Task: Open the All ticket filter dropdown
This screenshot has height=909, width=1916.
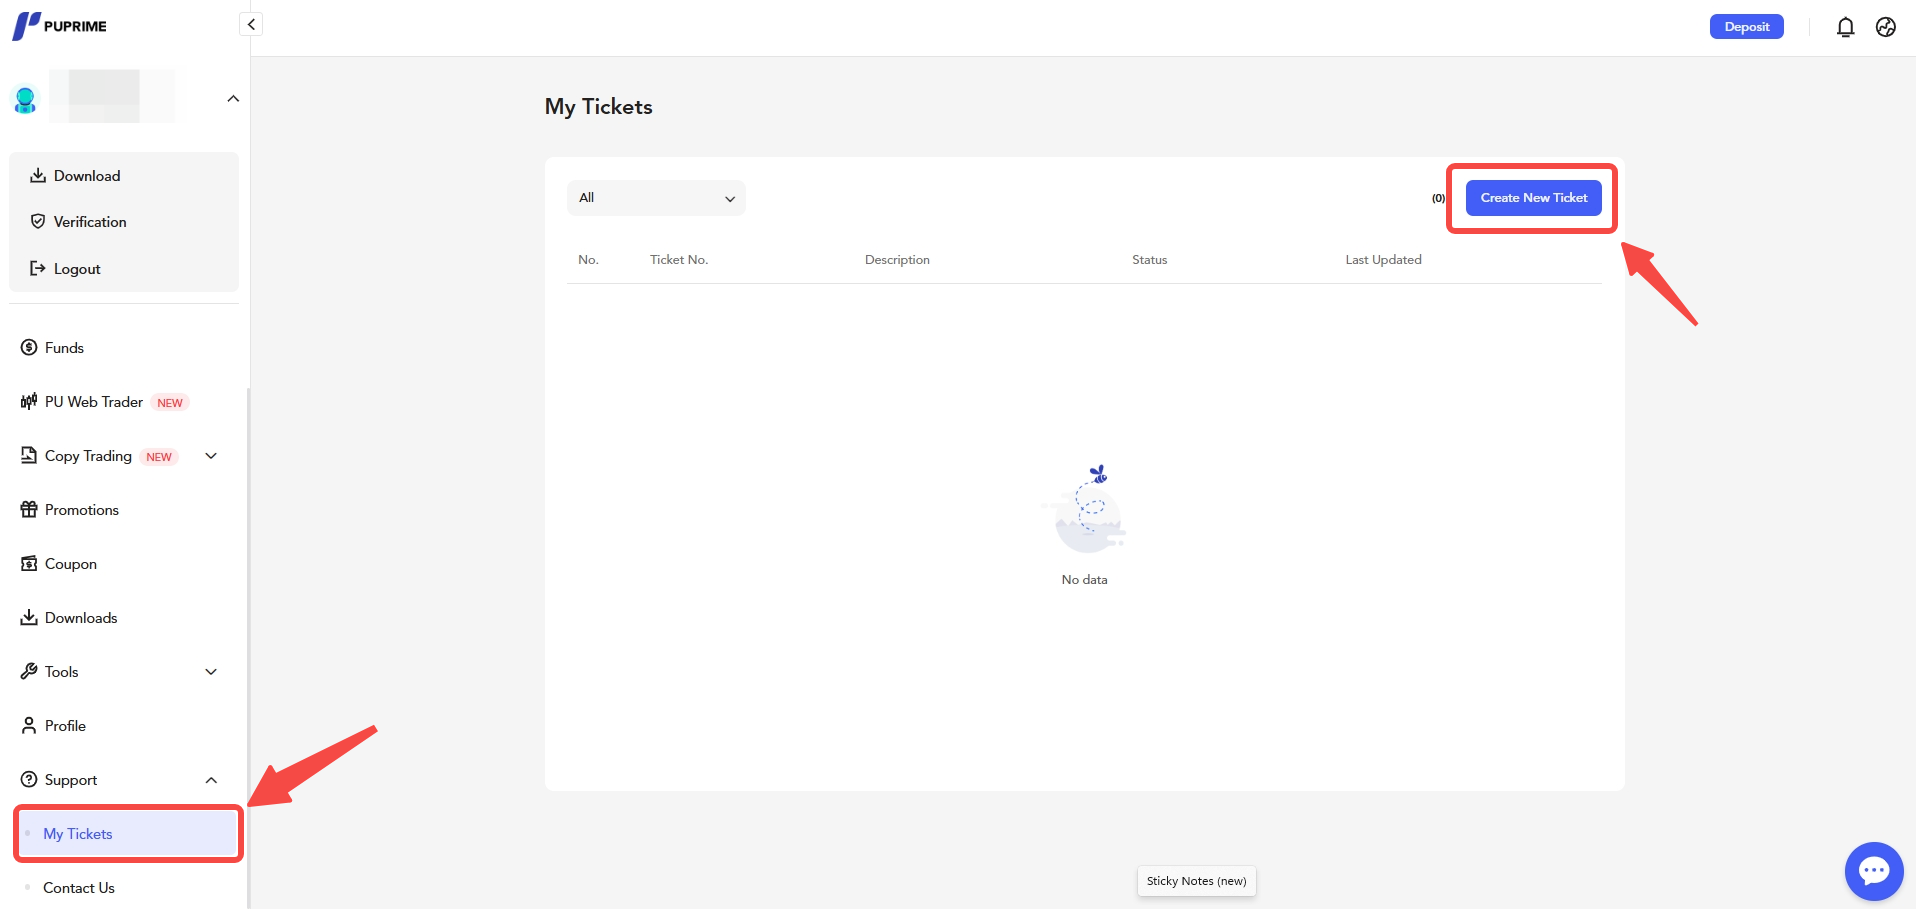Action: [x=656, y=198]
